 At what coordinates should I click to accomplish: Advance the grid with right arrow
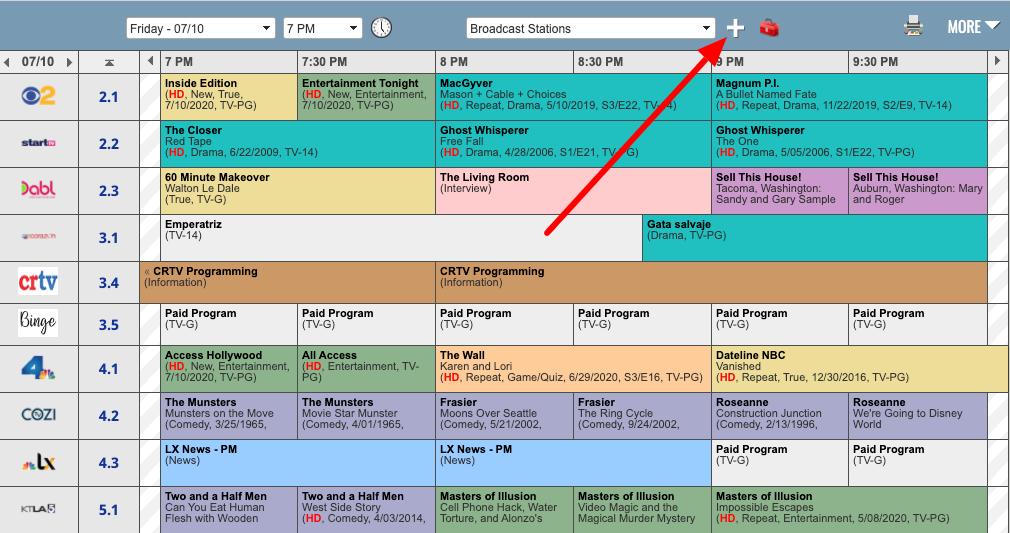[x=996, y=62]
